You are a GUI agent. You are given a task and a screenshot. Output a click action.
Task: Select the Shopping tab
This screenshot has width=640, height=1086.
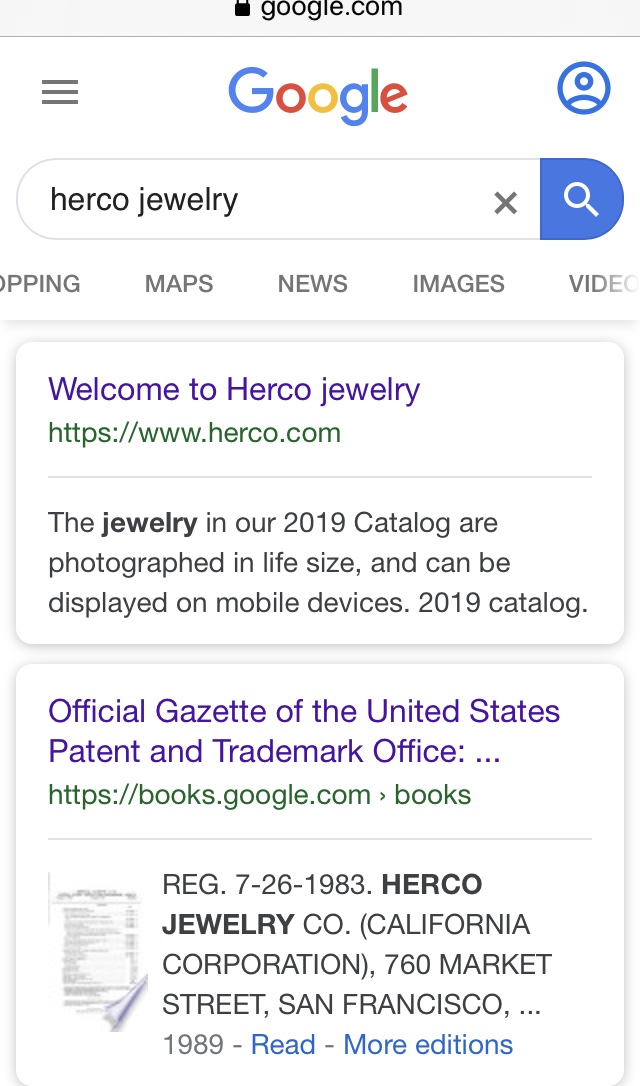pyautogui.click(x=40, y=284)
